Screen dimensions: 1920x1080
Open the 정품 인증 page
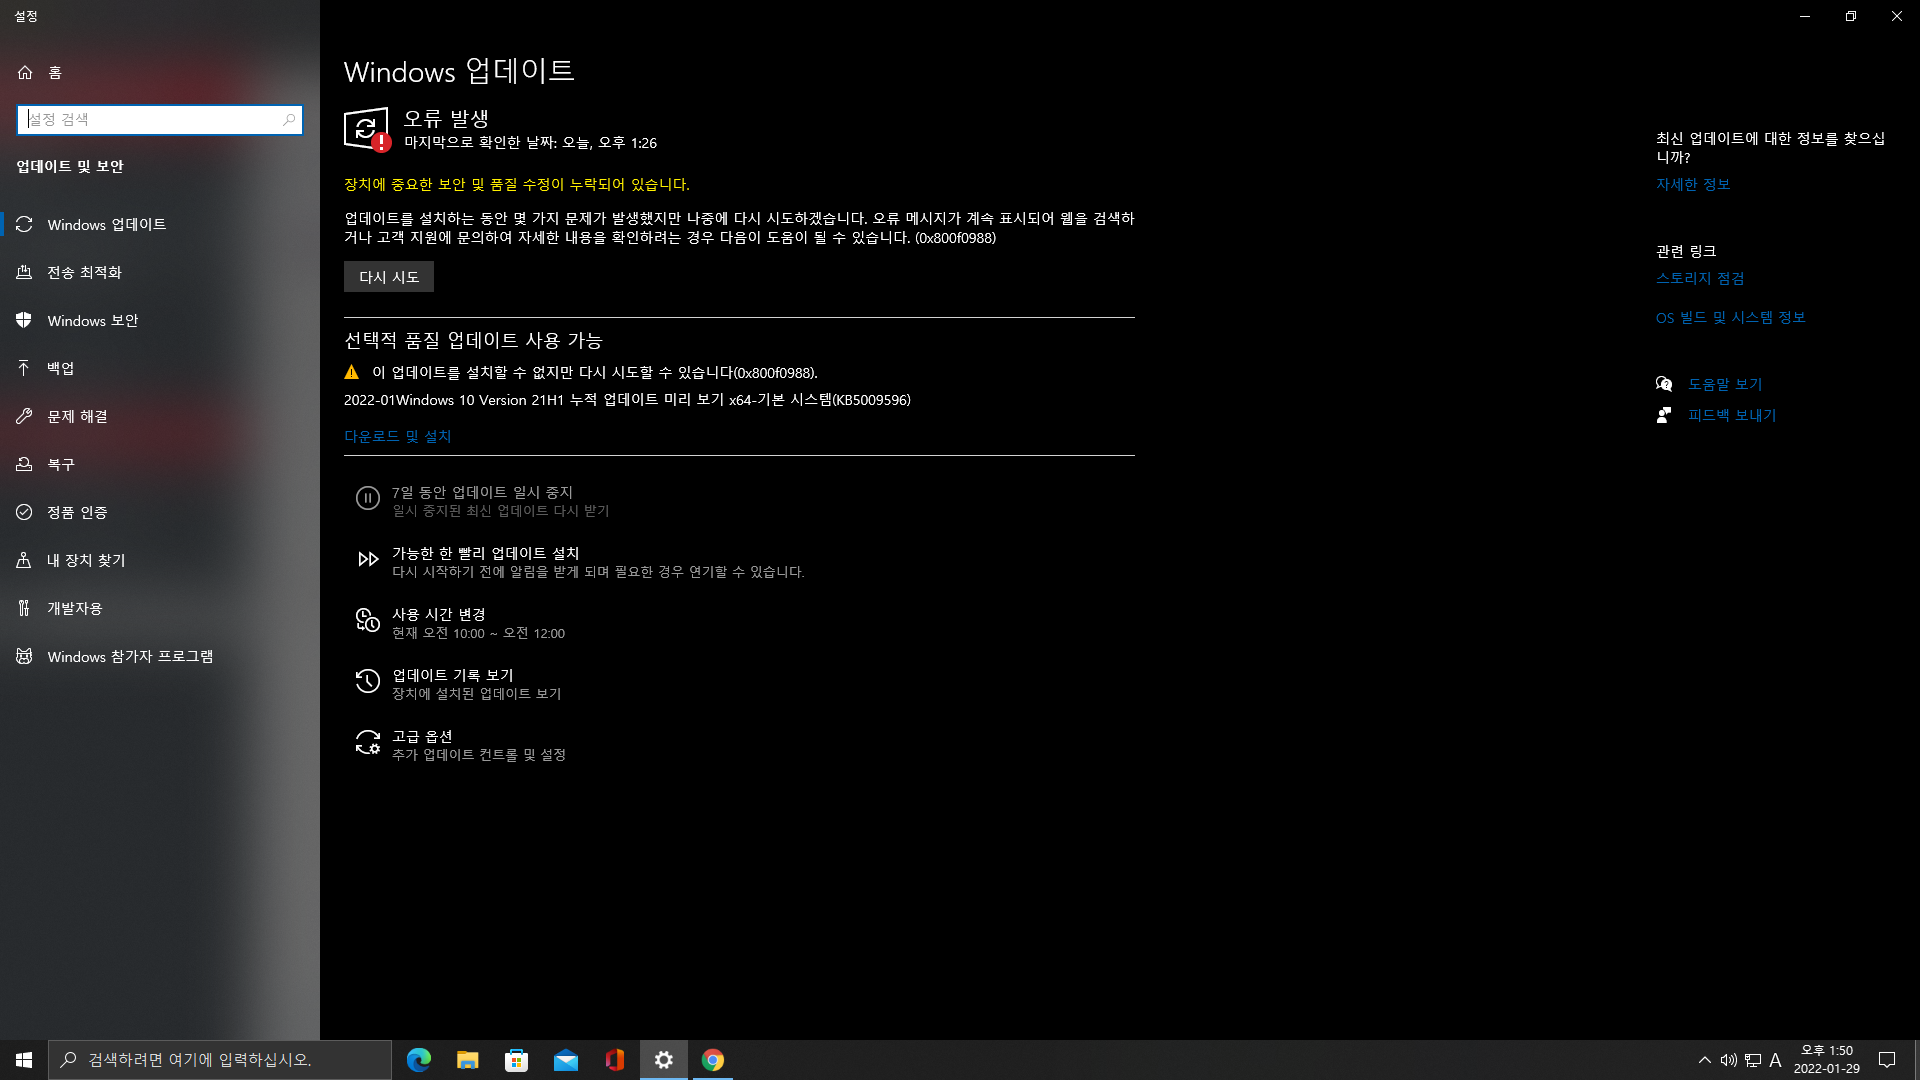pos(160,512)
